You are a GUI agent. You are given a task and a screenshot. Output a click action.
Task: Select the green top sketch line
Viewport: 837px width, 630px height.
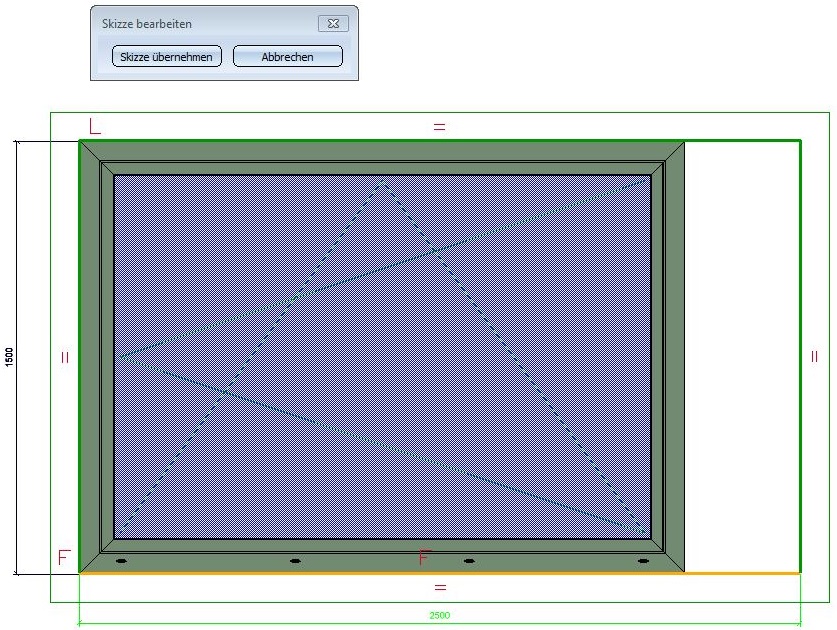point(440,141)
